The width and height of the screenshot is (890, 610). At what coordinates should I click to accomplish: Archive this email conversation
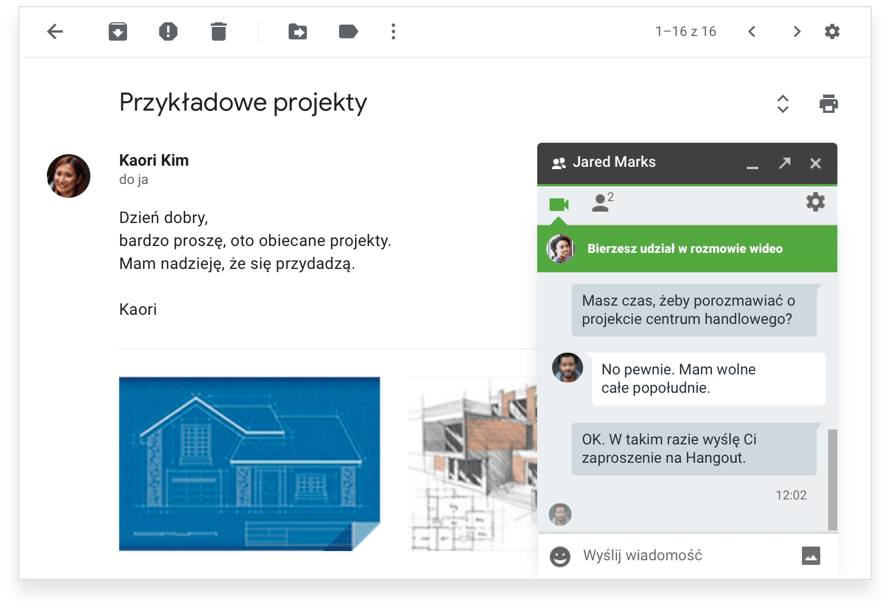pyautogui.click(x=118, y=32)
